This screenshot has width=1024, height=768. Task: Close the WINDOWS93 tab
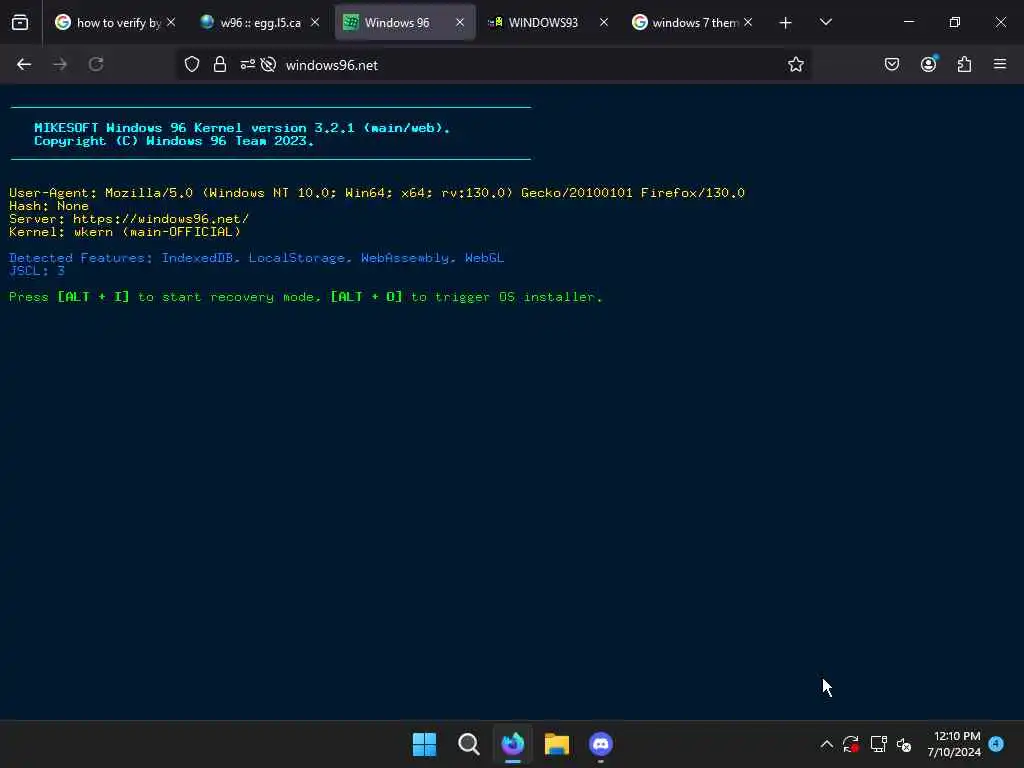click(x=604, y=23)
